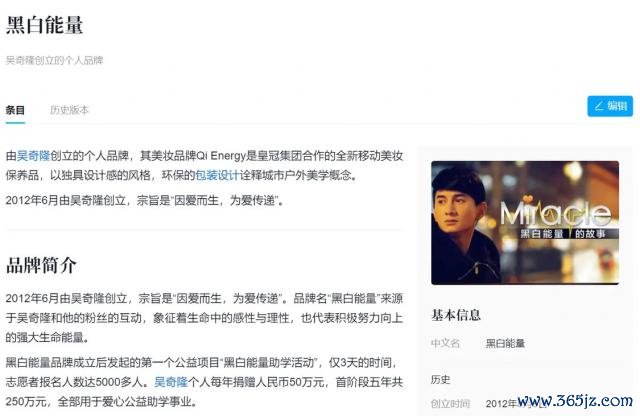The width and height of the screenshot is (640, 416).
Task: Click the line starting 2012年6月 above the divider
Action: tap(145, 200)
